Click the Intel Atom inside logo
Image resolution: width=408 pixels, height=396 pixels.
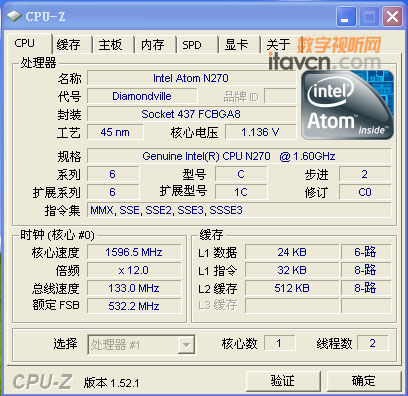pos(347,105)
